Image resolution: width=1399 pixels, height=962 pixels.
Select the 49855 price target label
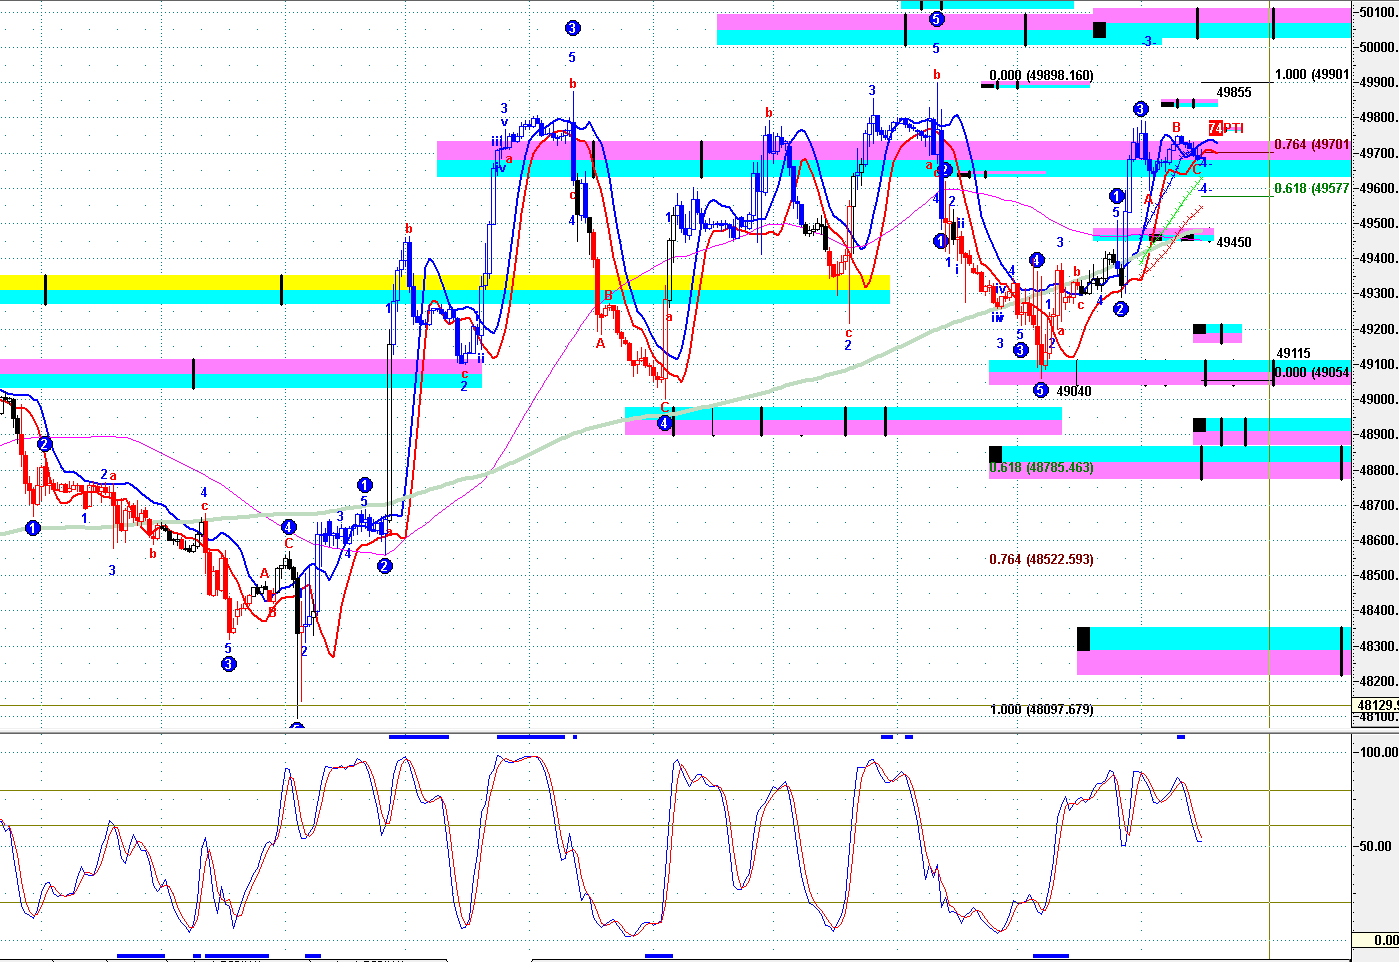tap(1233, 93)
